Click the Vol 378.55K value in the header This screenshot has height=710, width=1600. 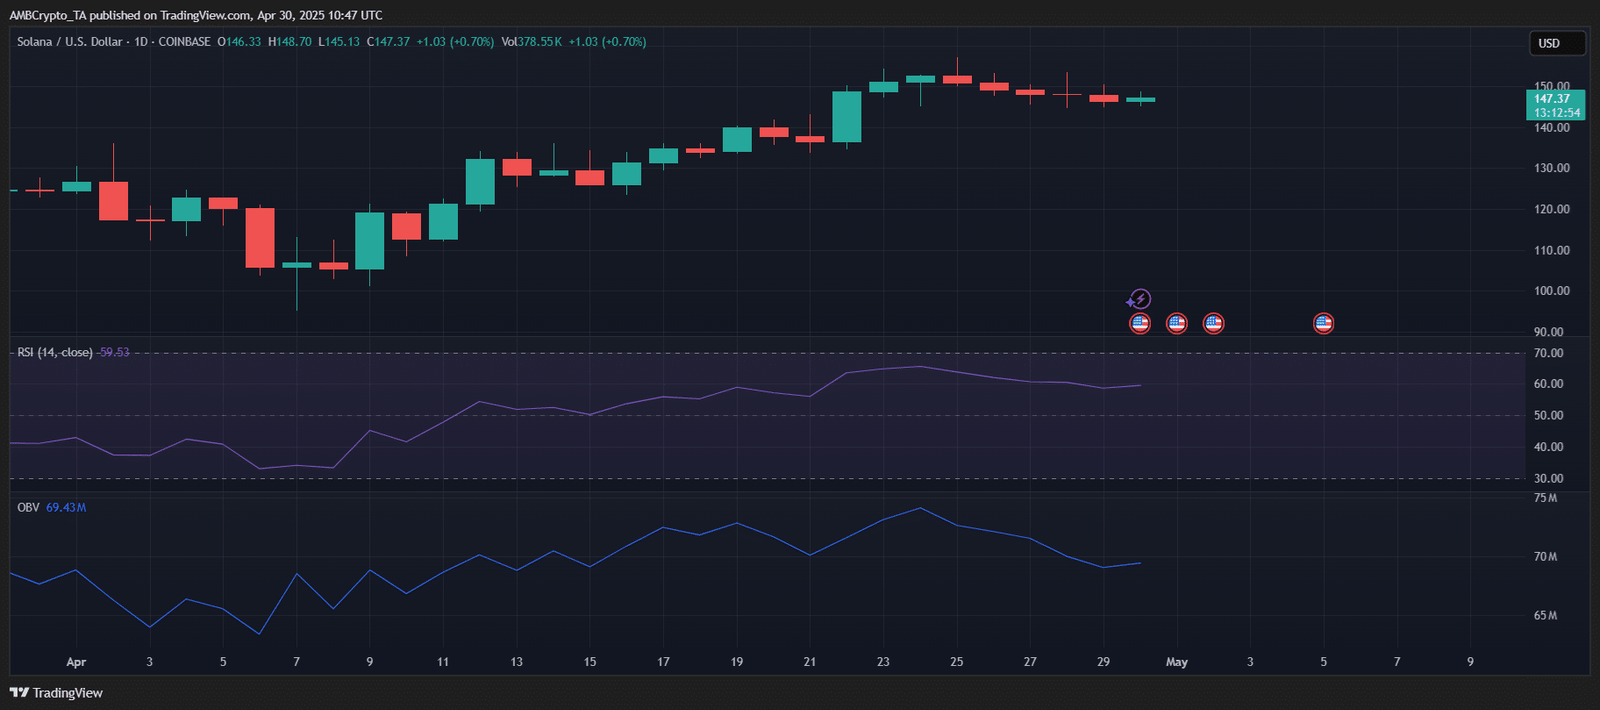pyautogui.click(x=532, y=42)
